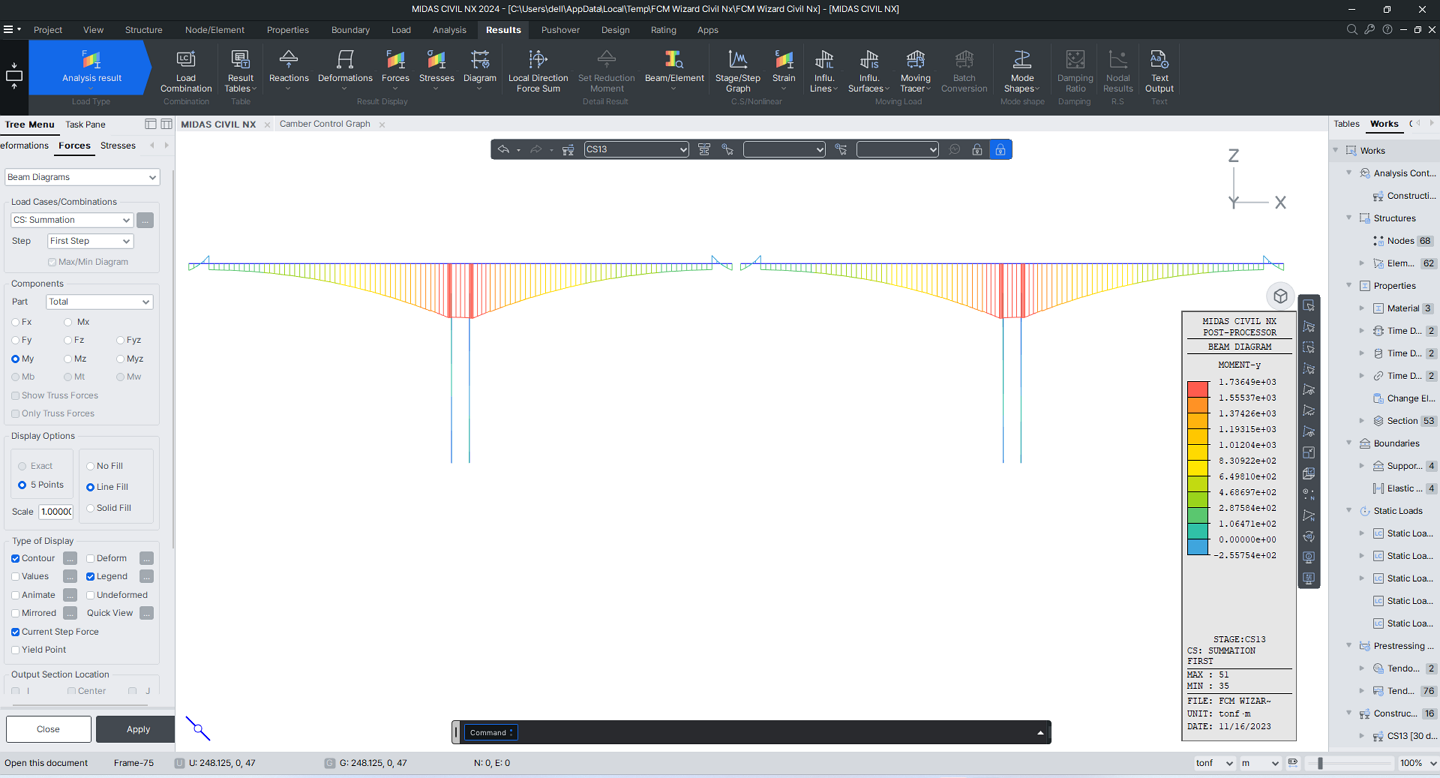The image size is (1440, 778).
Task: Open the Stresses results icon
Action: tap(436, 70)
